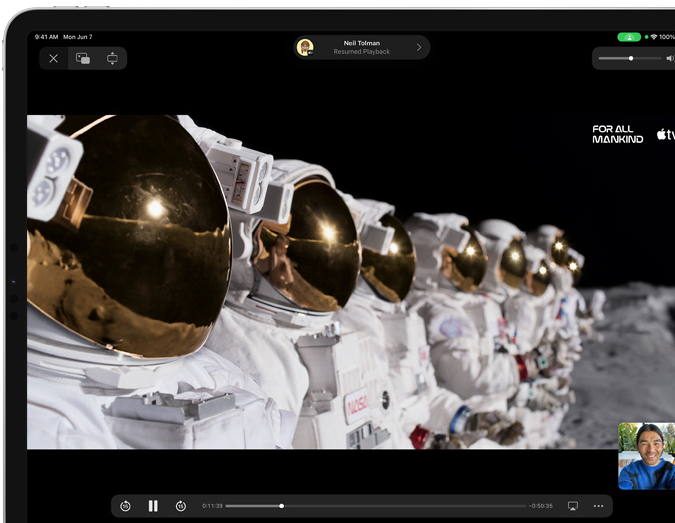Tap the For All Mankind title logo

617,134
